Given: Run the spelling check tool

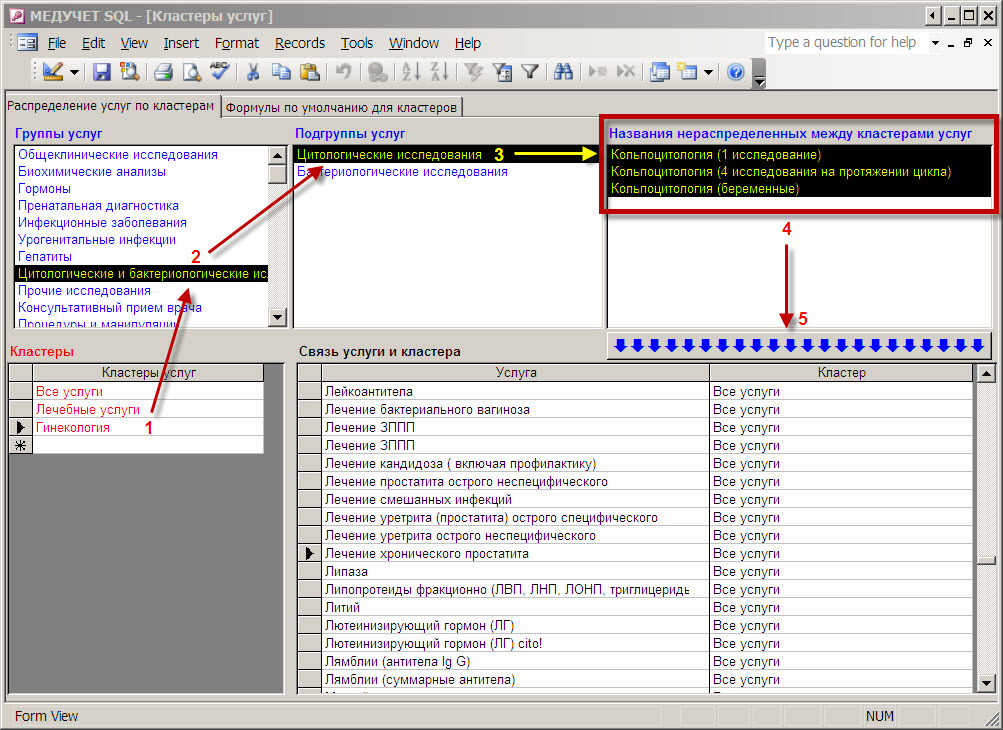Looking at the screenshot, I should [219, 72].
